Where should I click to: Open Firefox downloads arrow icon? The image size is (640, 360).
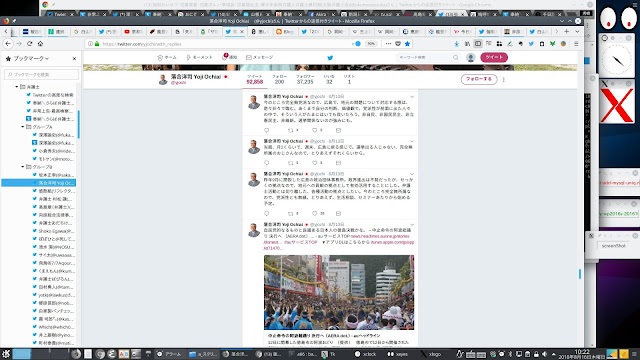(457, 44)
